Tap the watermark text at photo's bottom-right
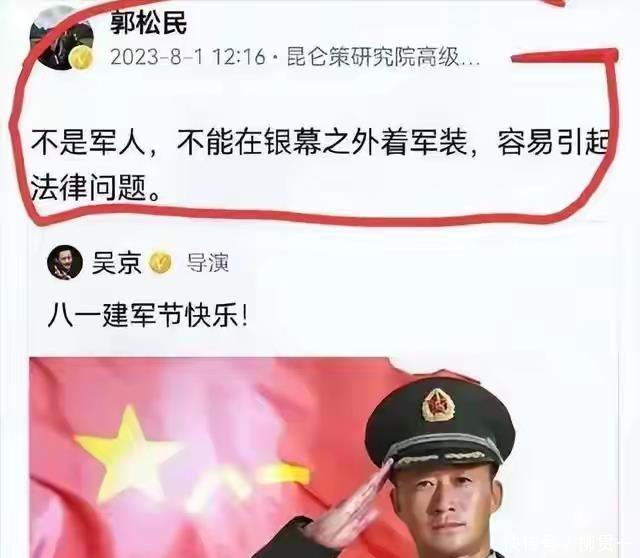 pos(565,545)
